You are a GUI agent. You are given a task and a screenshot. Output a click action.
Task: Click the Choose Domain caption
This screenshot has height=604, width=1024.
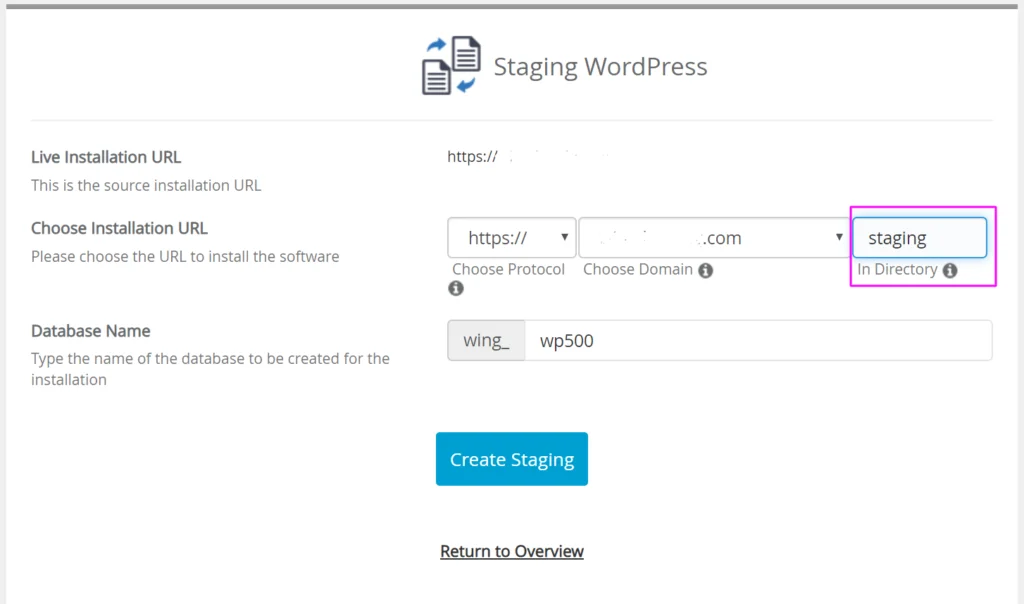tap(638, 270)
